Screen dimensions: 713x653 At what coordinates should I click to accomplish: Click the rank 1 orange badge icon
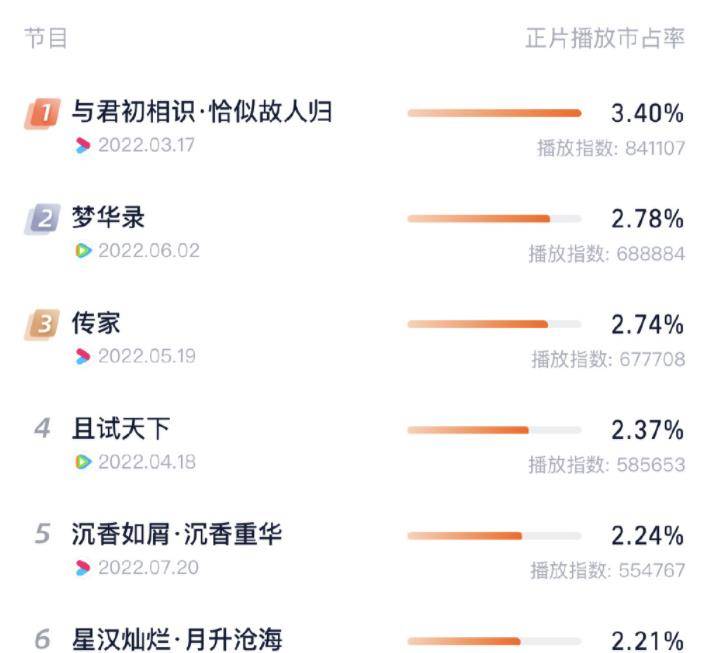click(x=43, y=113)
